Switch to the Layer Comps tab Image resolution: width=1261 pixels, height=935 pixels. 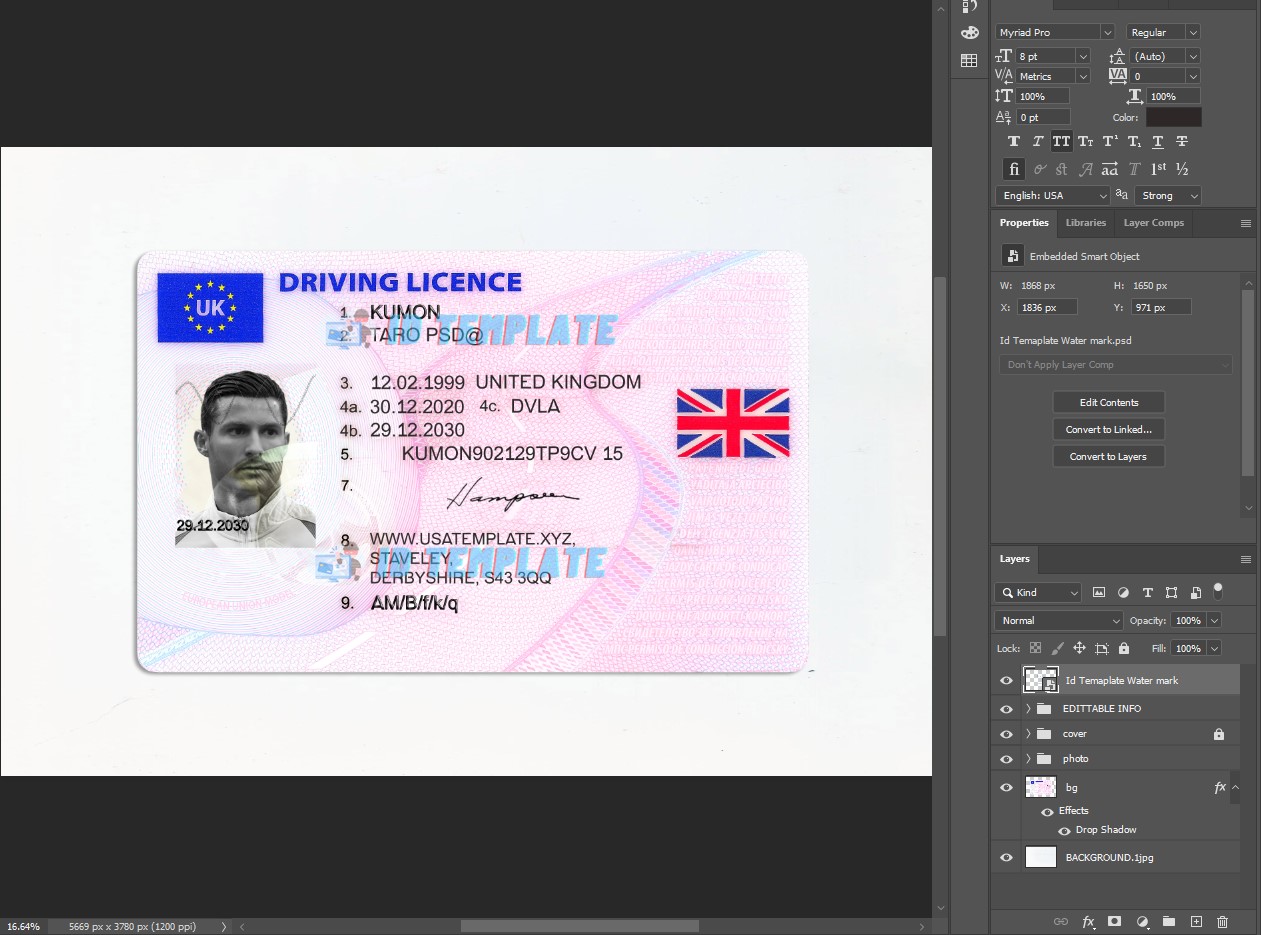(x=1153, y=223)
